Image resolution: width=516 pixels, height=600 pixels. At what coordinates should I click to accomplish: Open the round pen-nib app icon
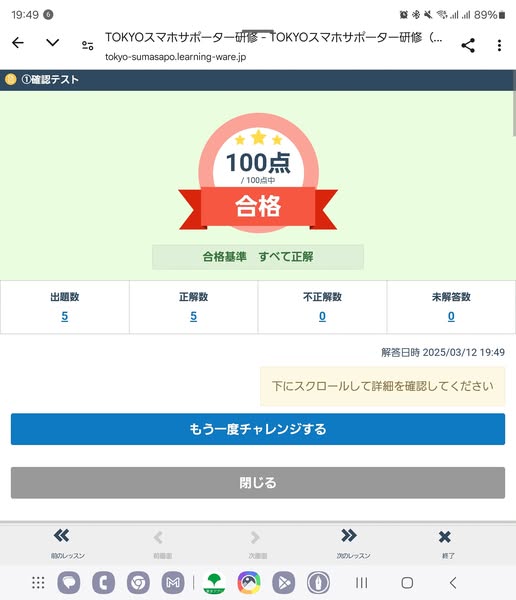click(x=318, y=582)
